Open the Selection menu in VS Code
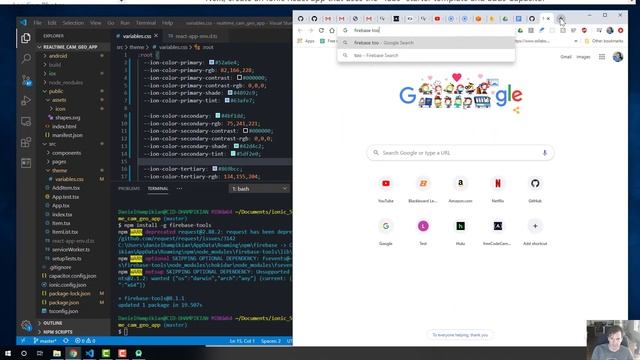 73,23
